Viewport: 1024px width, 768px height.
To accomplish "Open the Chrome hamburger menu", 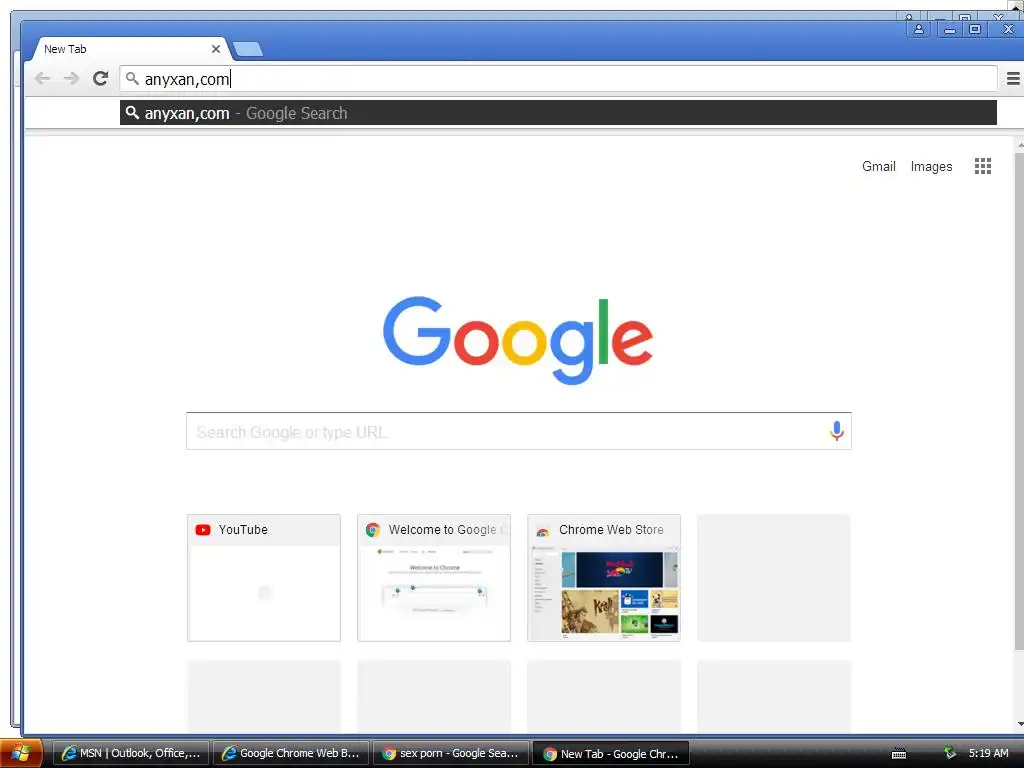I will tap(1013, 79).
